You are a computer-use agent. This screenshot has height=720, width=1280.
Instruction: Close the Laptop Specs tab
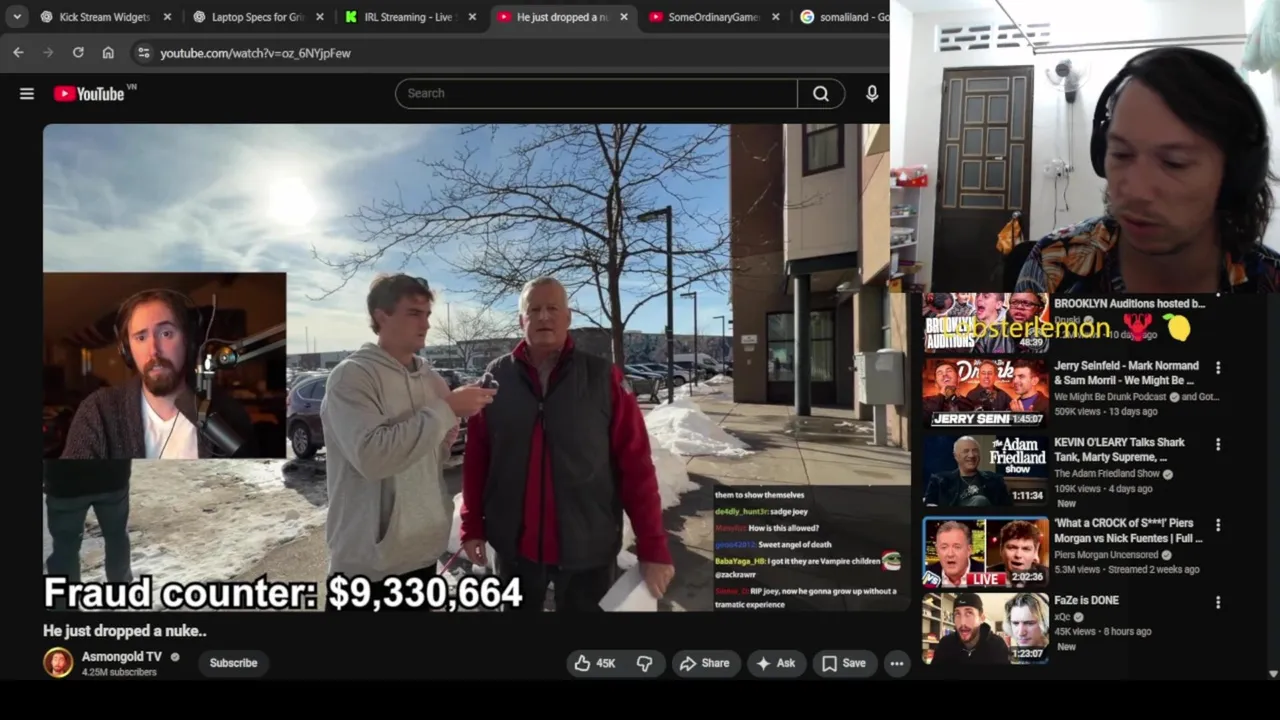pyautogui.click(x=320, y=17)
